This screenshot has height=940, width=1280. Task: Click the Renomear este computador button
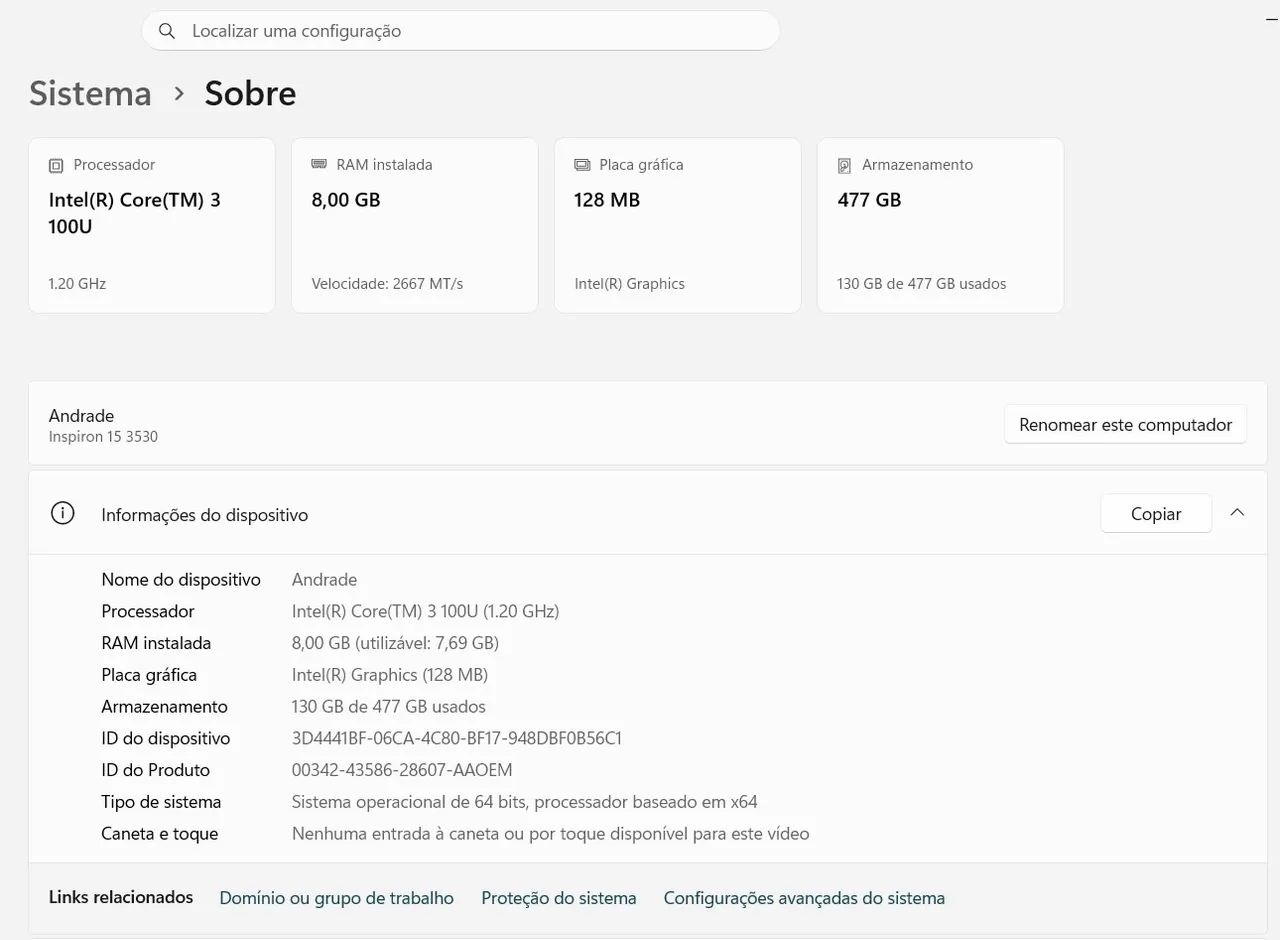click(x=1125, y=424)
